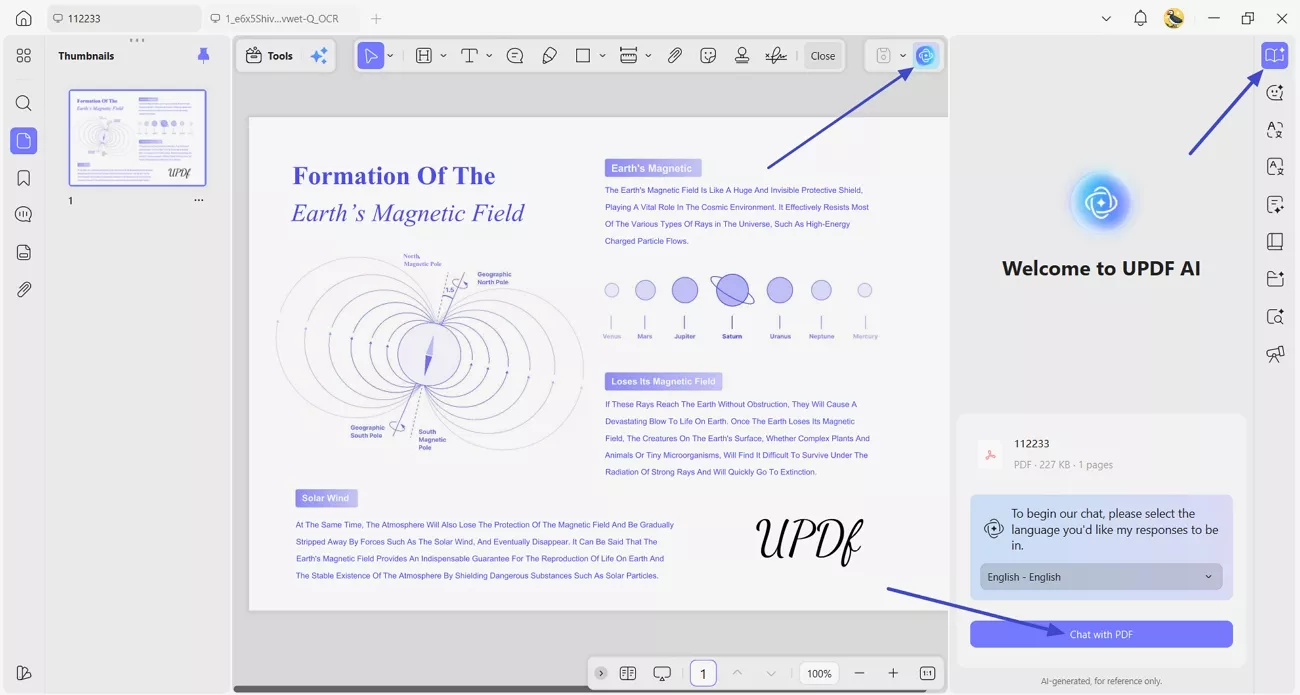Click the 112233 PDF file entry
The image size is (1300, 695).
[x=1101, y=454]
